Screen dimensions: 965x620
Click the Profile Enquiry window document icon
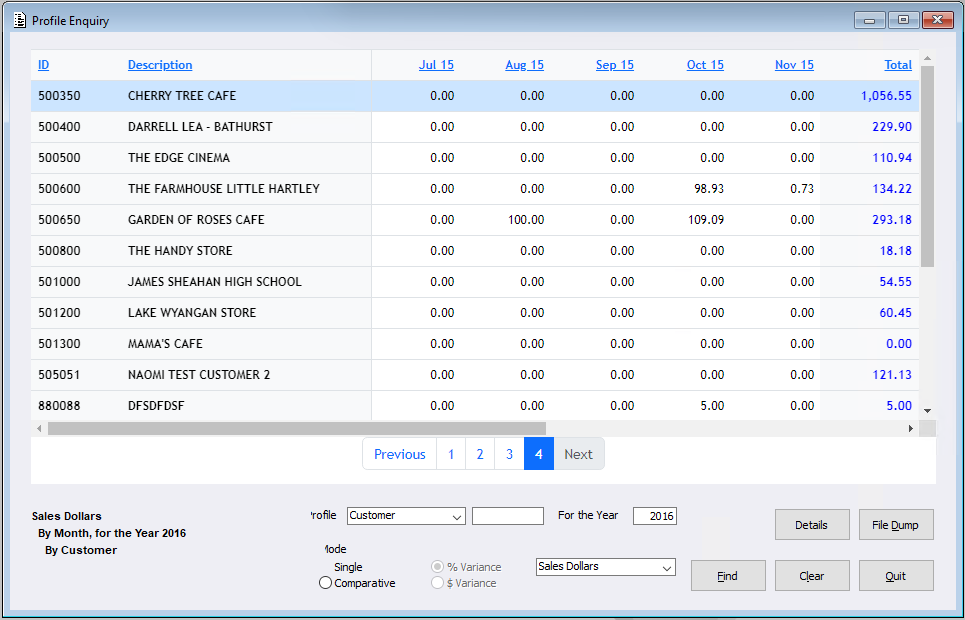point(20,20)
